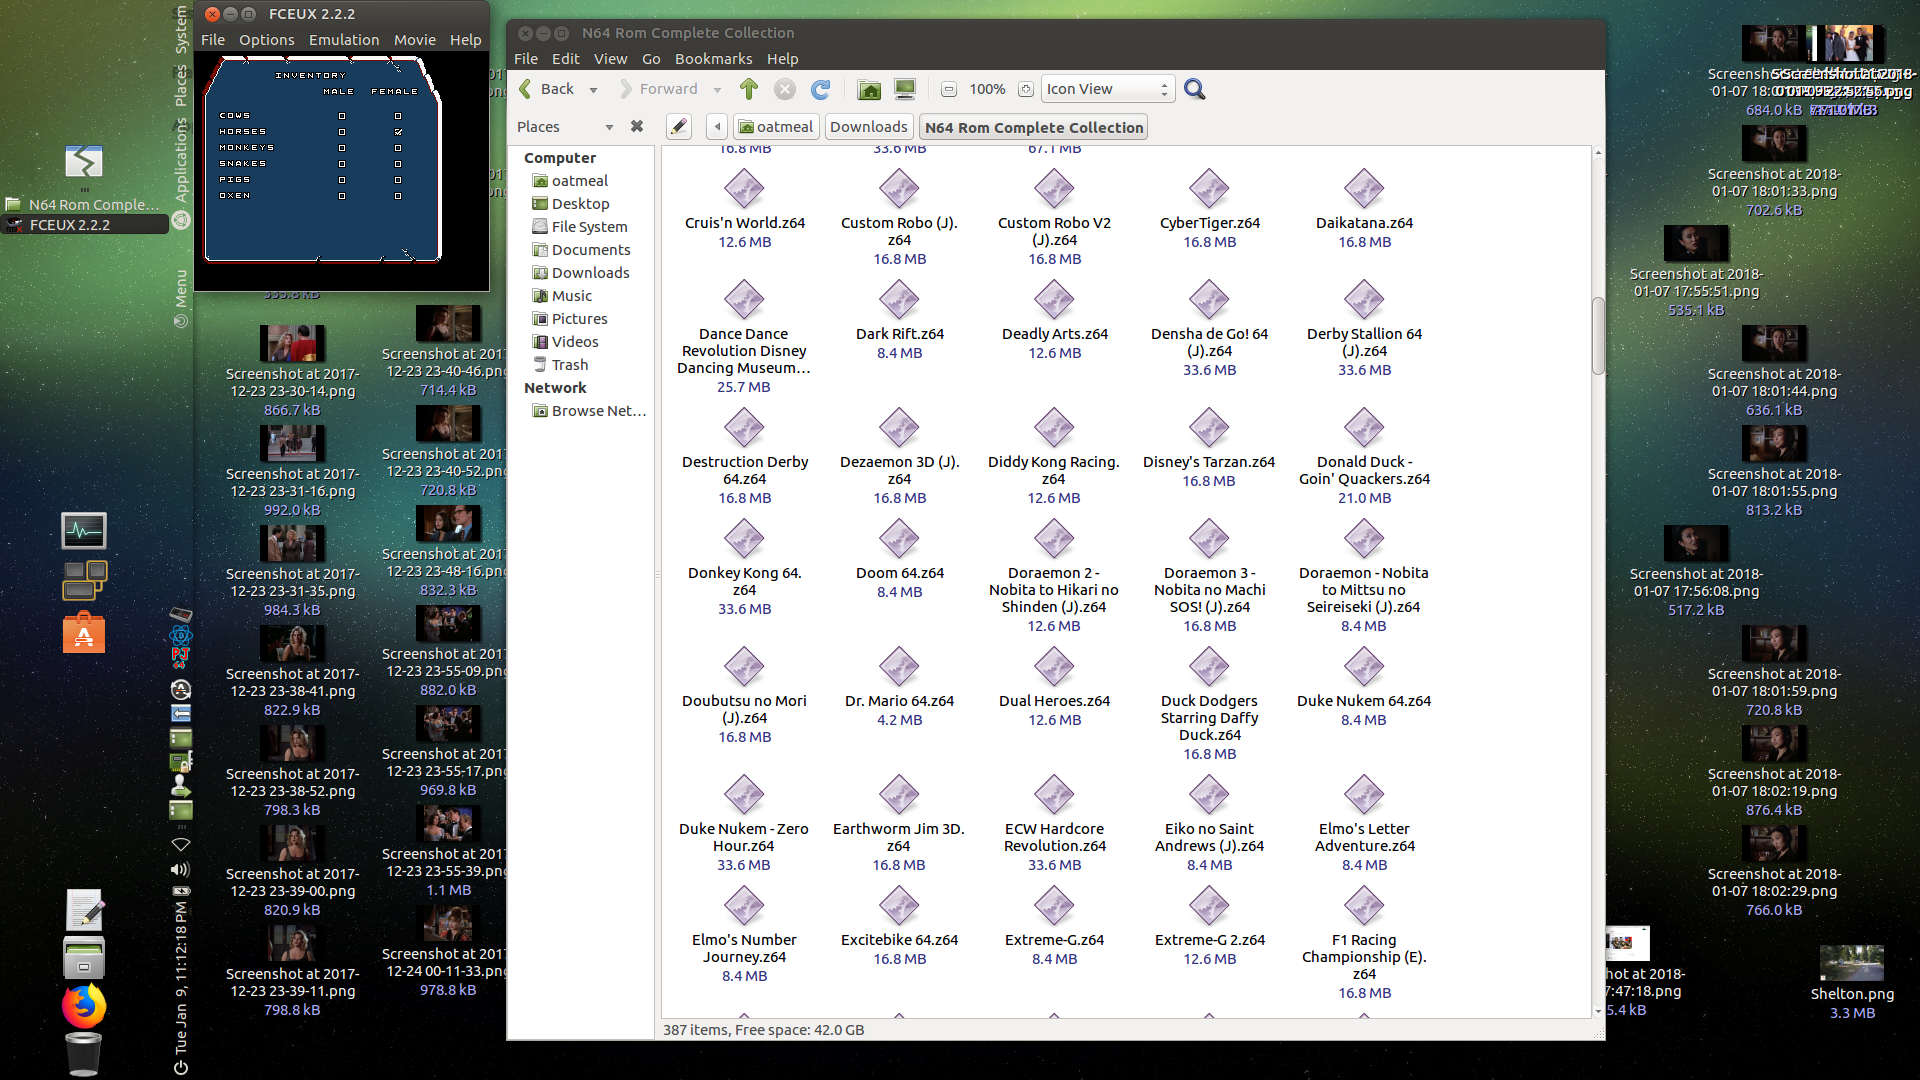Image resolution: width=1920 pixels, height=1080 pixels.
Task: Open the File menu in file manager
Action: click(x=526, y=59)
